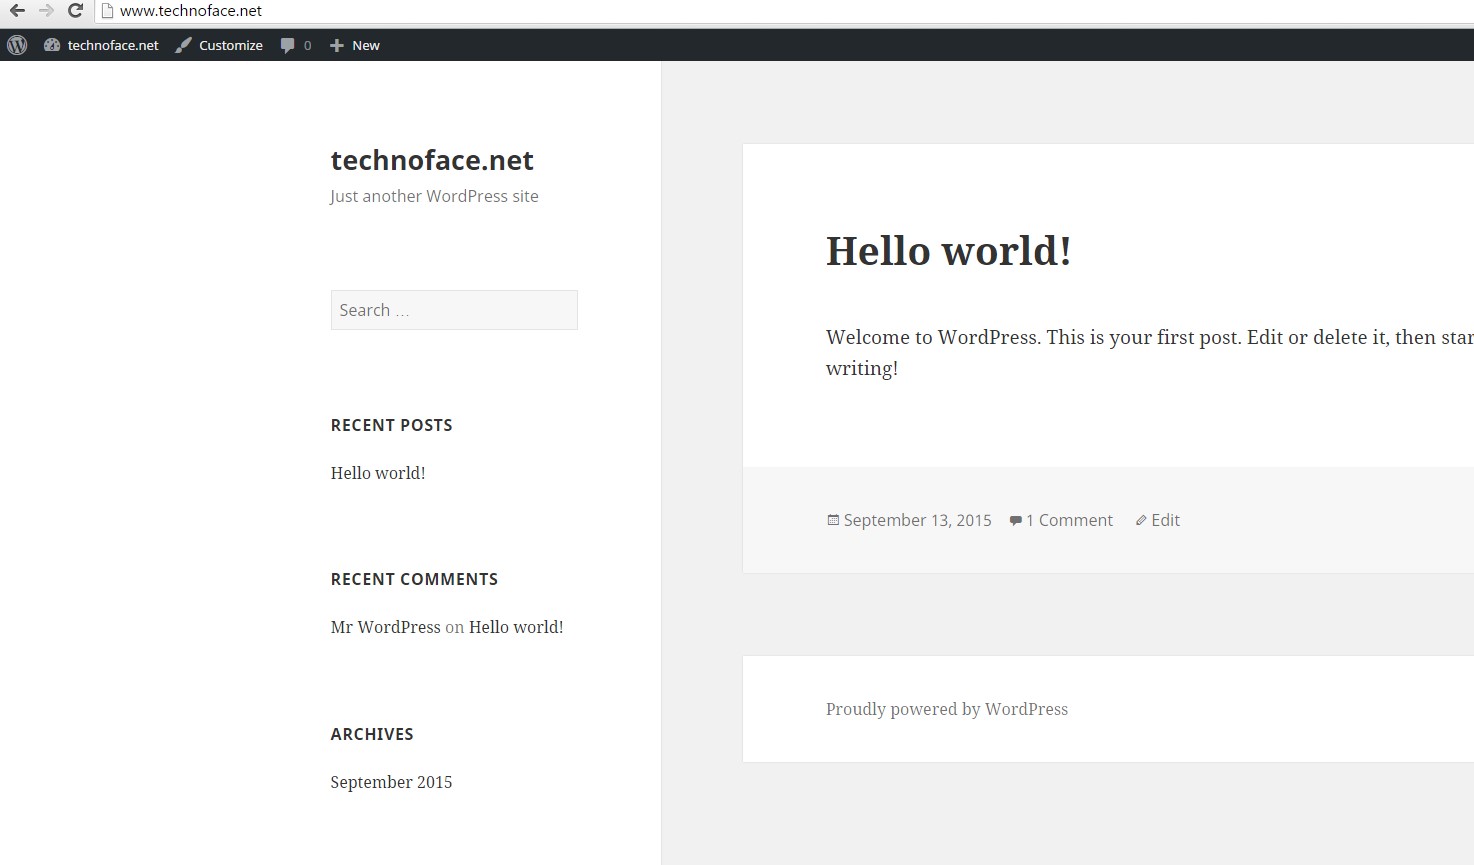
Task: Click Proudly powered by WordPress footer link
Action: point(947,709)
